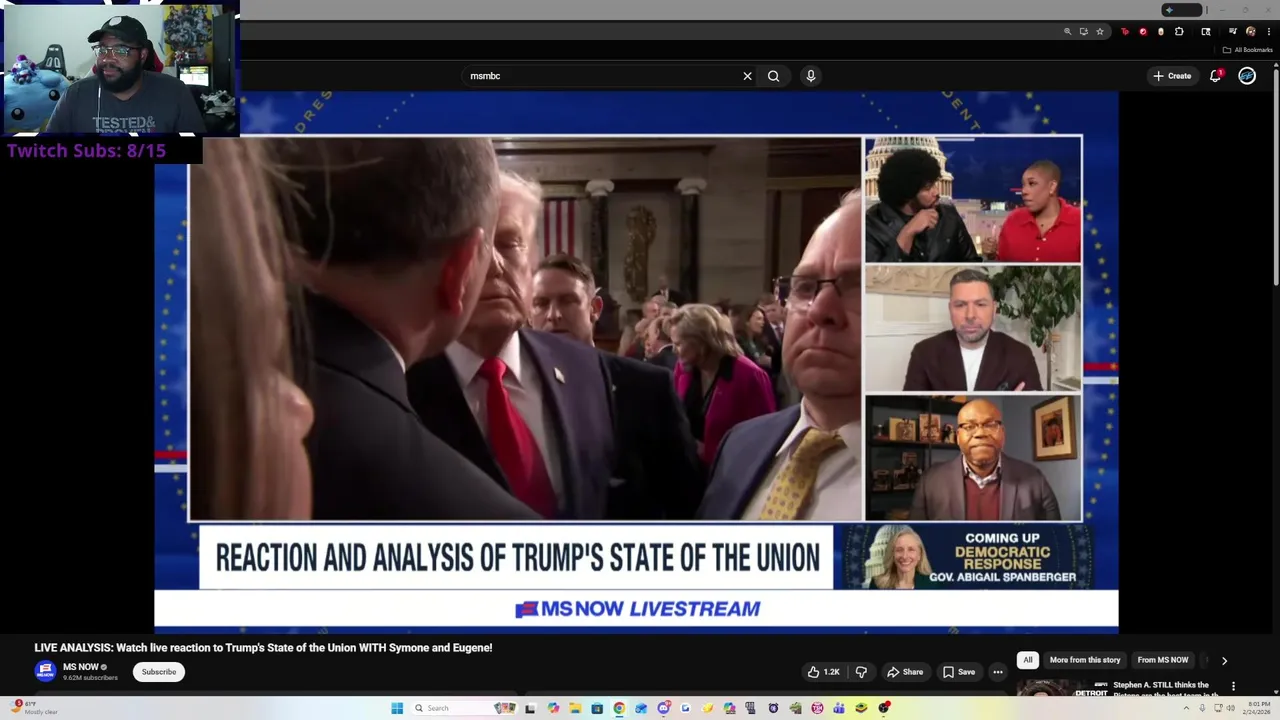Open the Windows Start menu
1280x720 pixels.
(397, 708)
